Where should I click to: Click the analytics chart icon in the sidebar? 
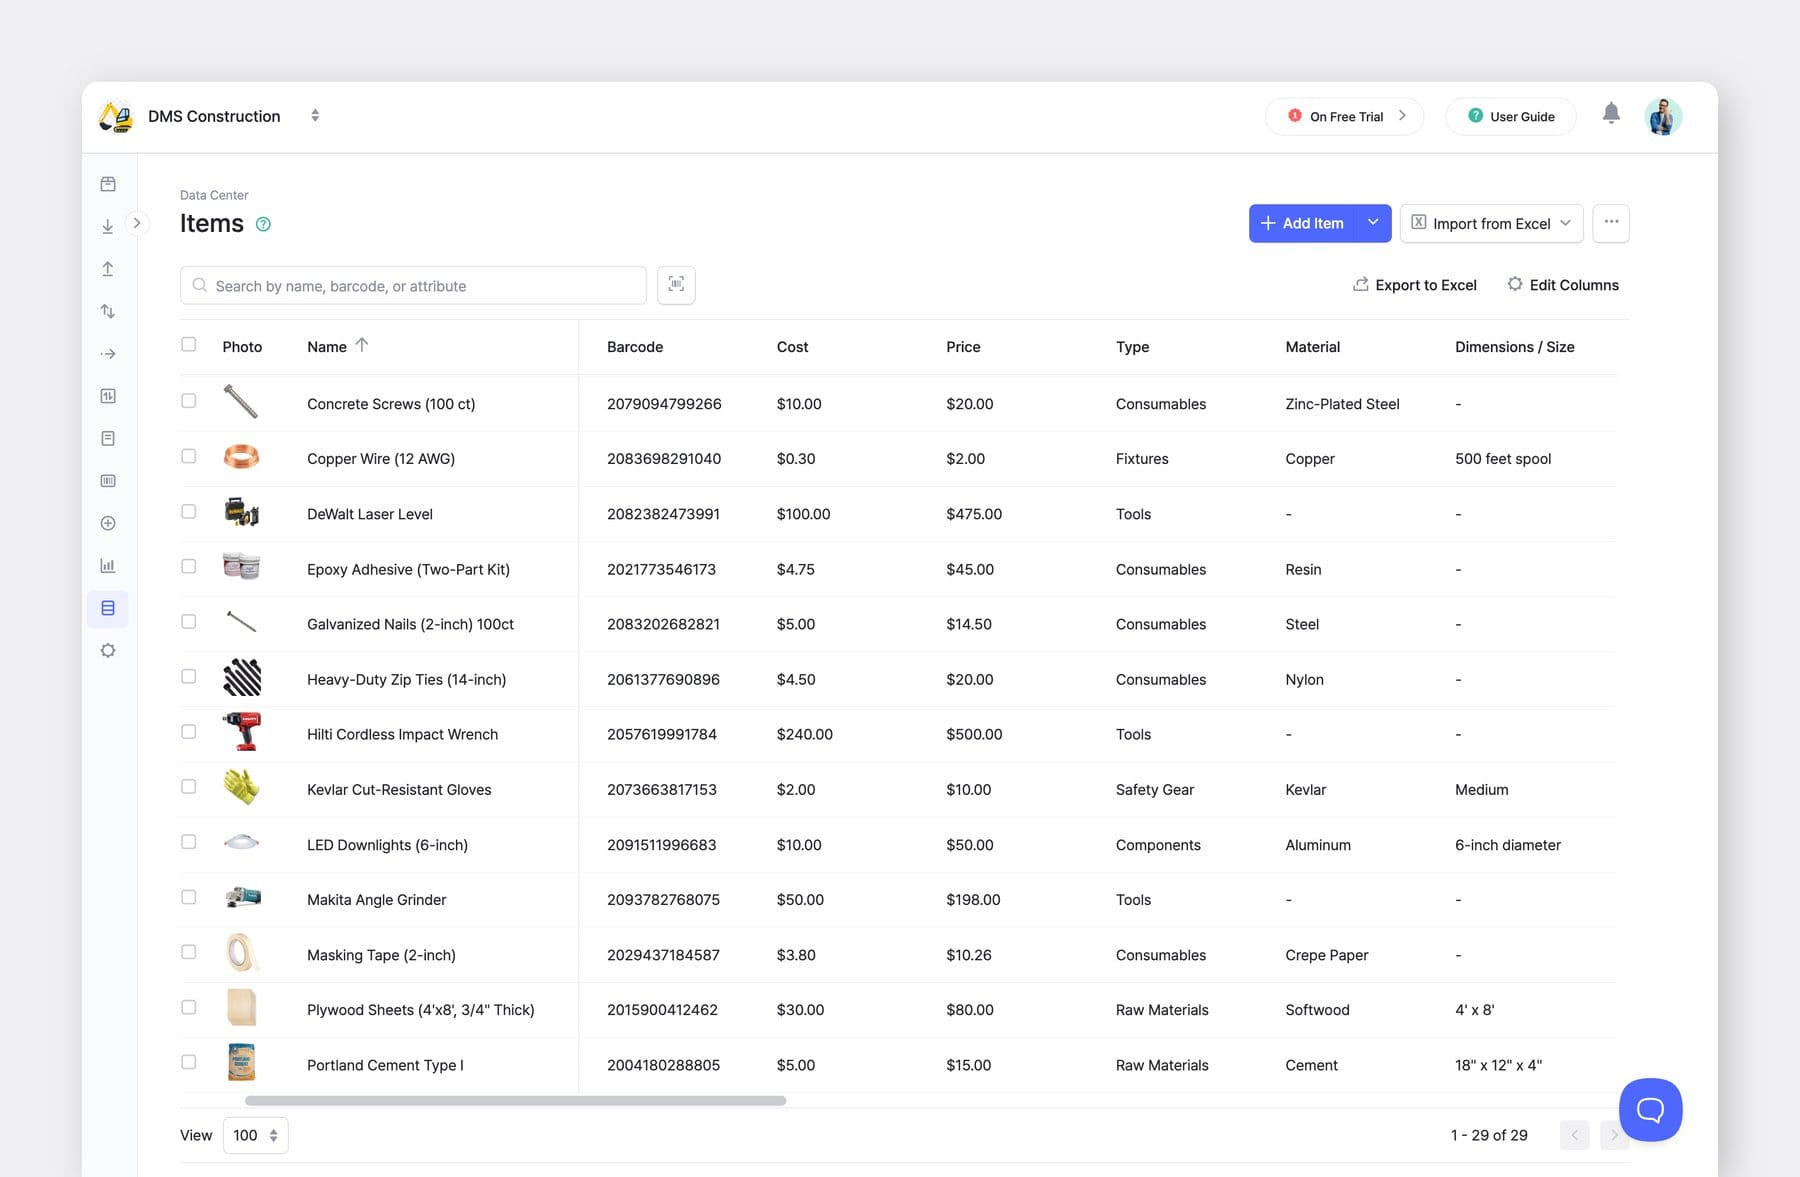[x=107, y=565]
